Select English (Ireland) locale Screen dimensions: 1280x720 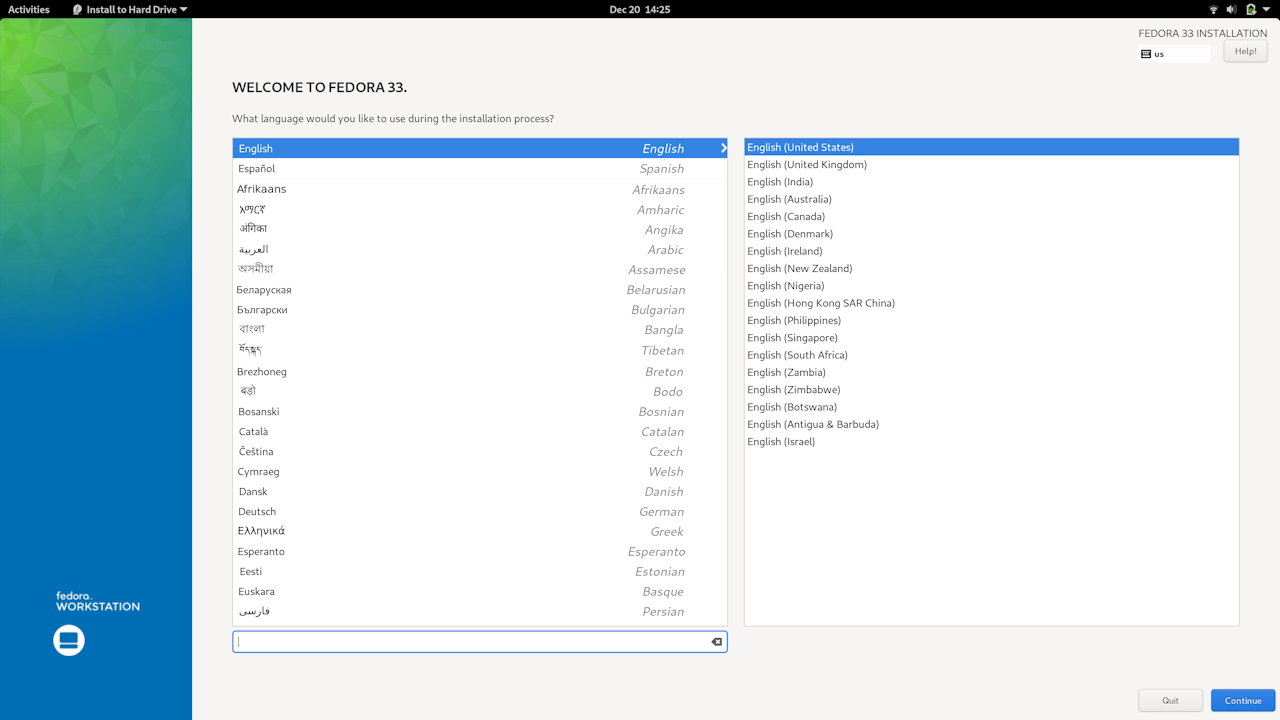point(991,251)
